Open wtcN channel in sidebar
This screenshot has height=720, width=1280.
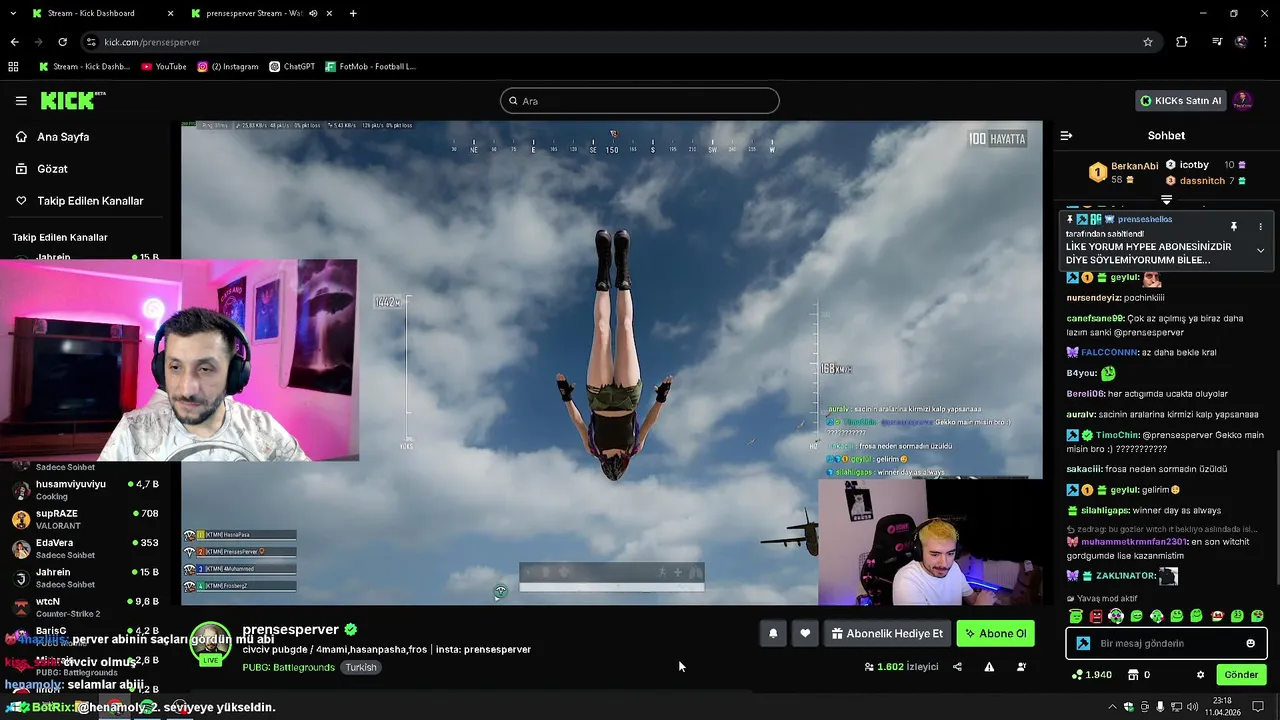pyautogui.click(x=85, y=607)
